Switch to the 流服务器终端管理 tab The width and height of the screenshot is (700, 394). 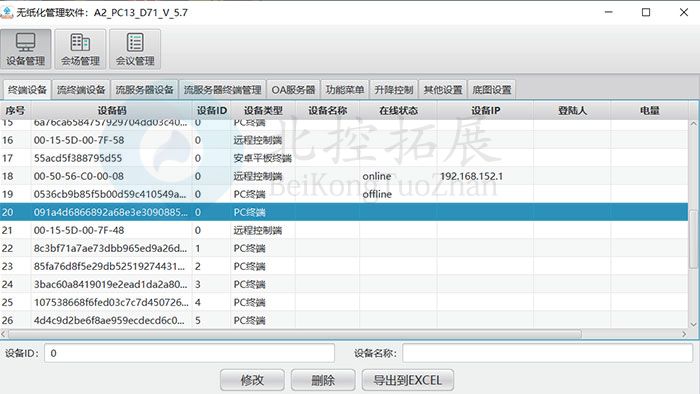[x=222, y=90]
